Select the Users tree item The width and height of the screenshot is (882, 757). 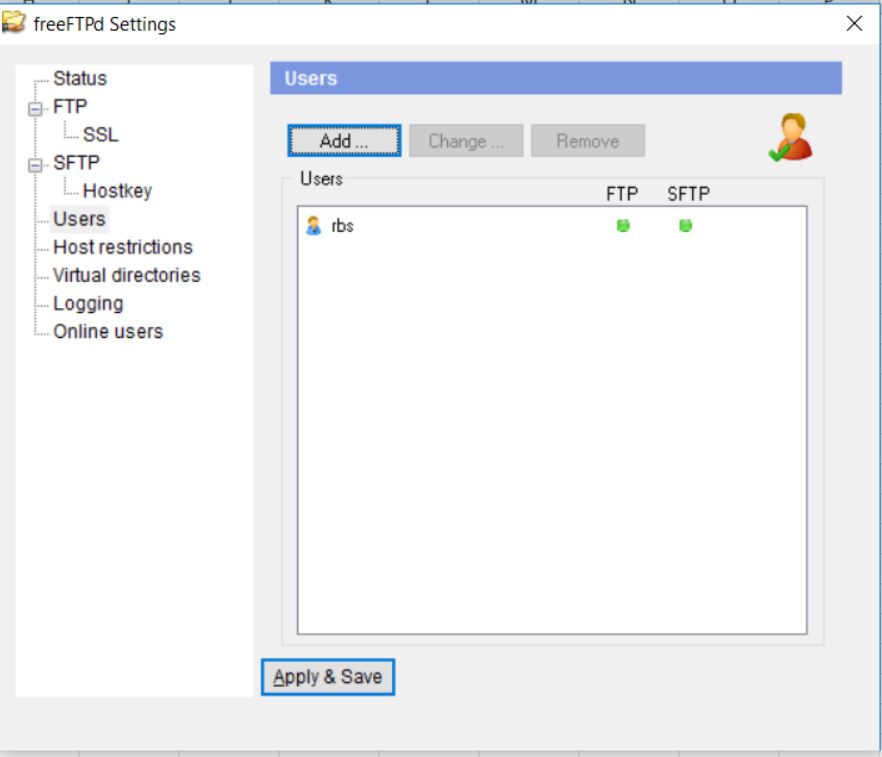(x=79, y=219)
